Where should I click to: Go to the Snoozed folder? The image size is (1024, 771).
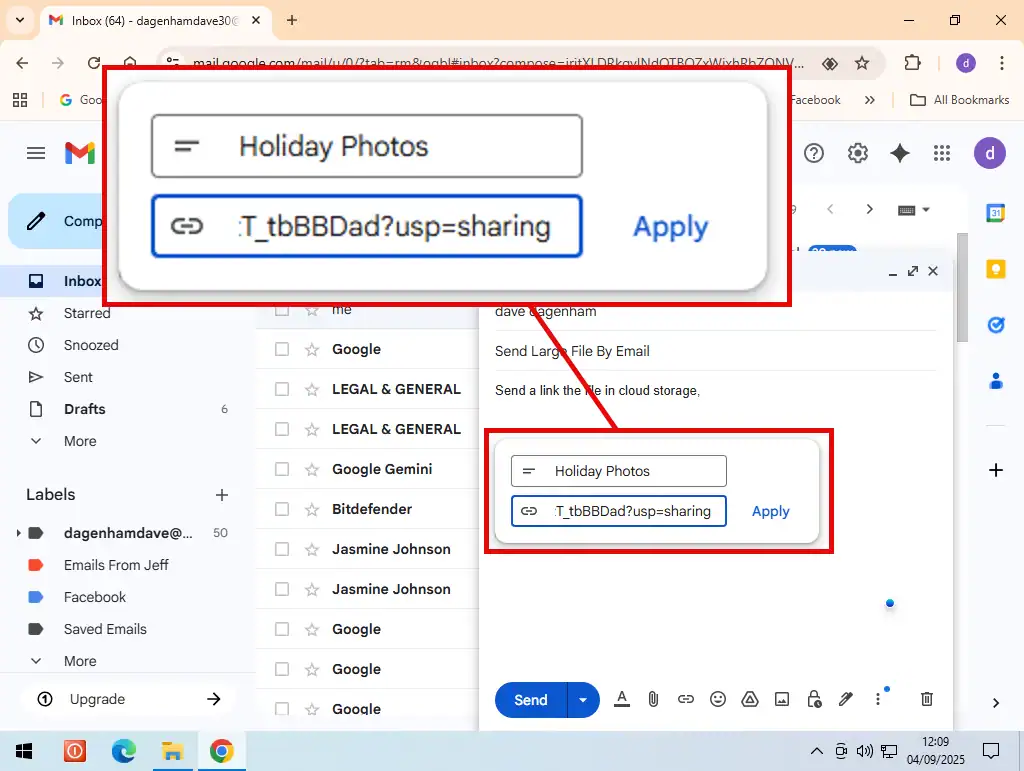coord(90,345)
